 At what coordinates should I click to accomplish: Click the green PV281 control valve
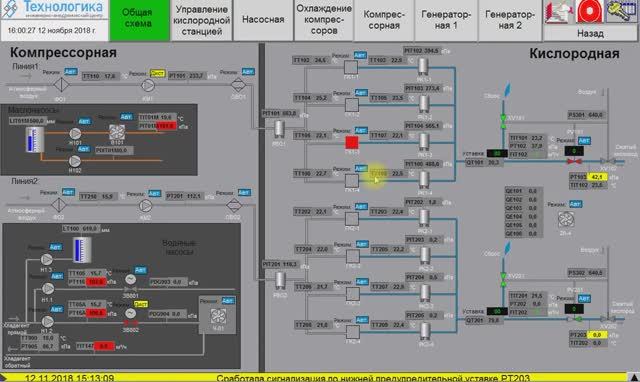pyautogui.click(x=574, y=319)
